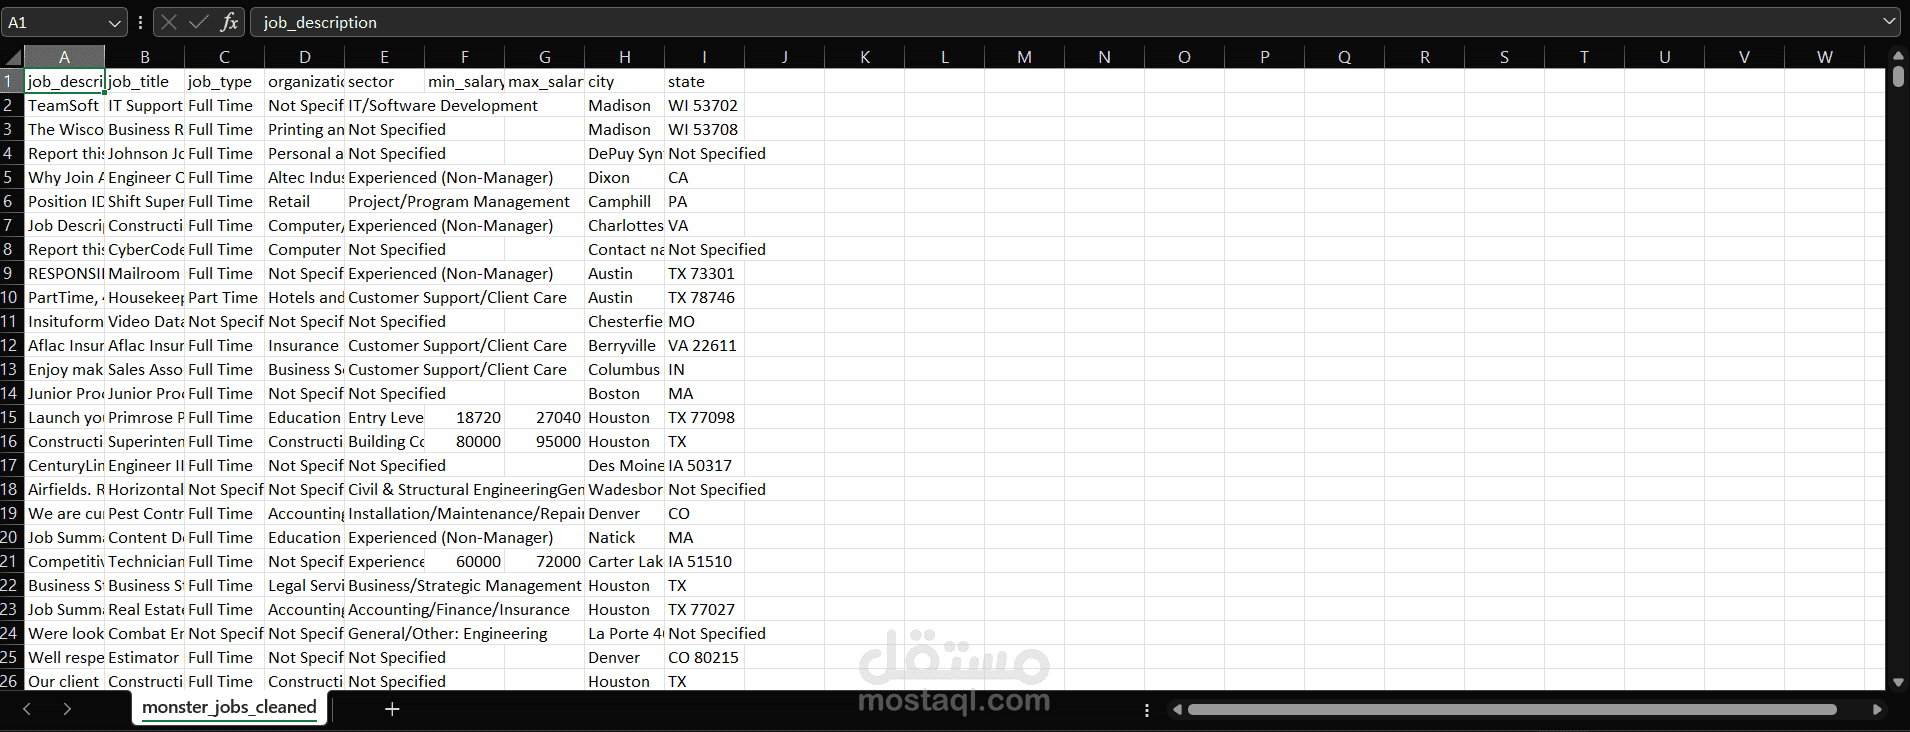
Task: Click the CO 80215 cell
Action: tap(704, 657)
